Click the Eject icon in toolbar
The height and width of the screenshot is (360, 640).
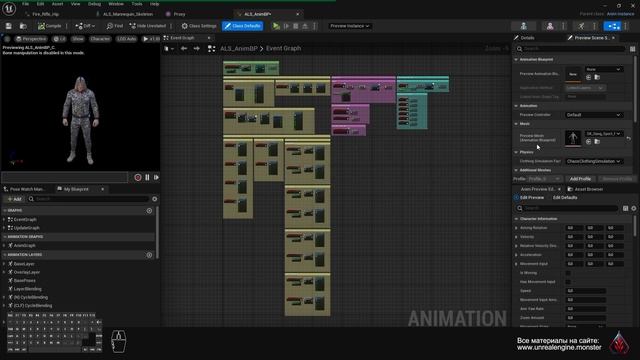coord(305,26)
